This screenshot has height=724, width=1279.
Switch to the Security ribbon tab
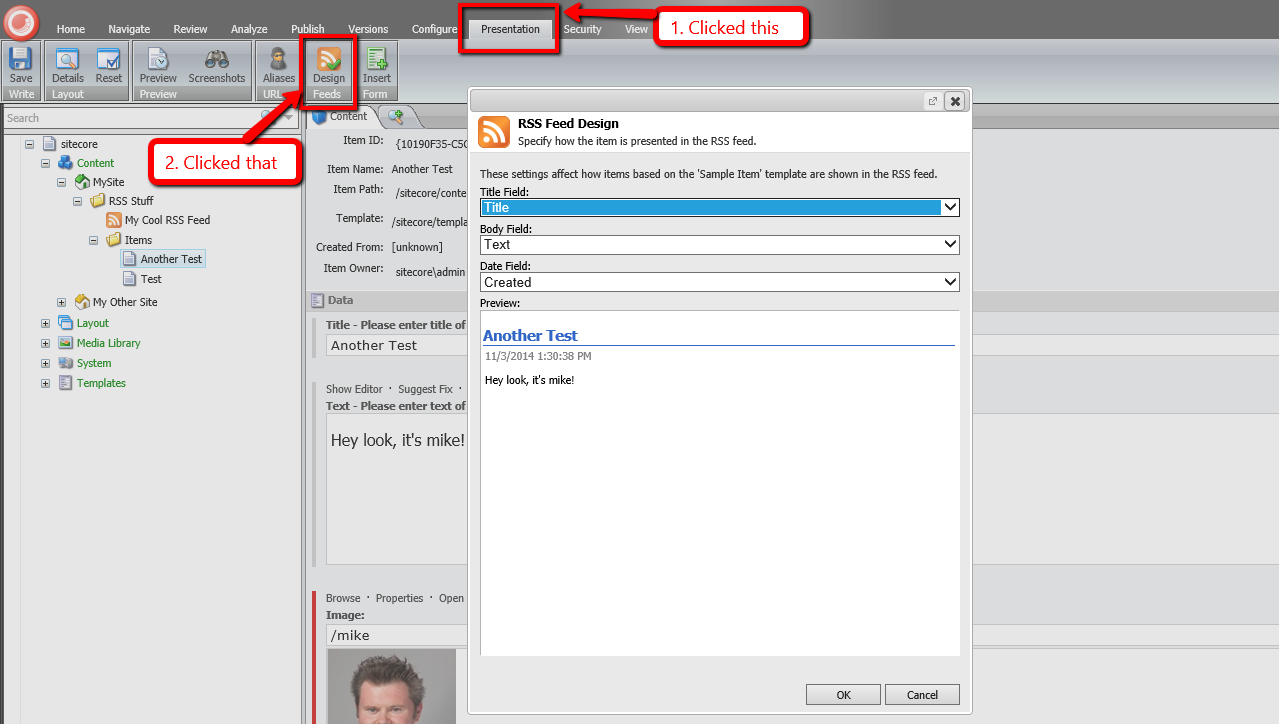tap(582, 29)
